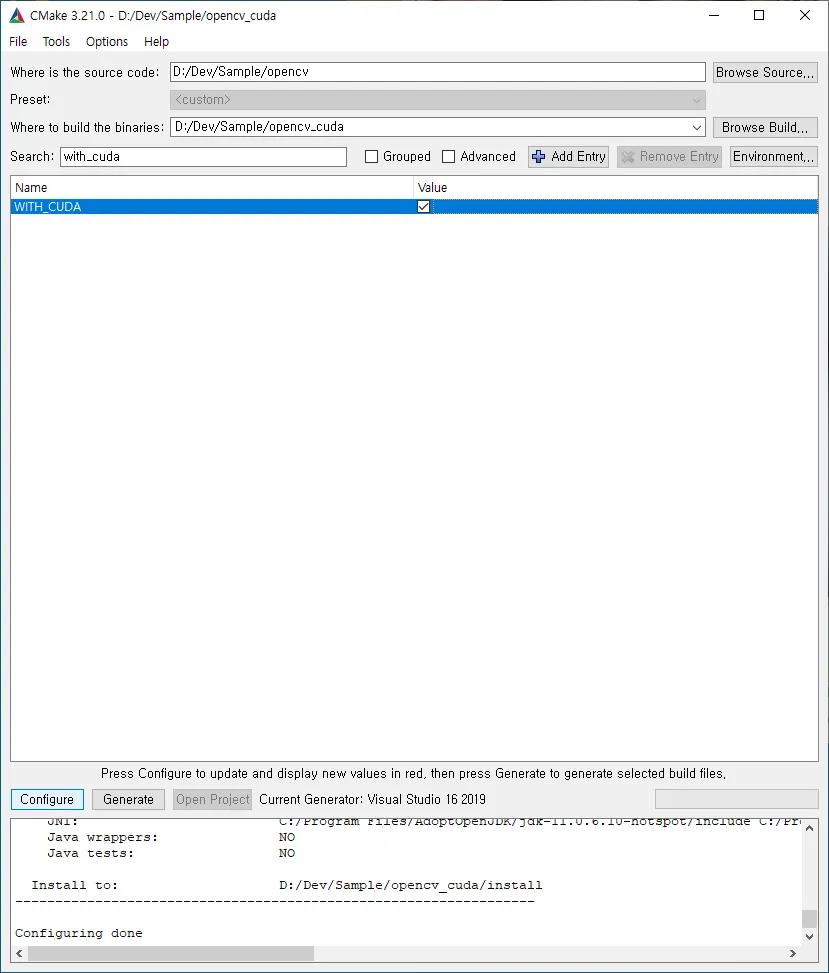
Task: Click Browse Build button
Action: pos(764,127)
